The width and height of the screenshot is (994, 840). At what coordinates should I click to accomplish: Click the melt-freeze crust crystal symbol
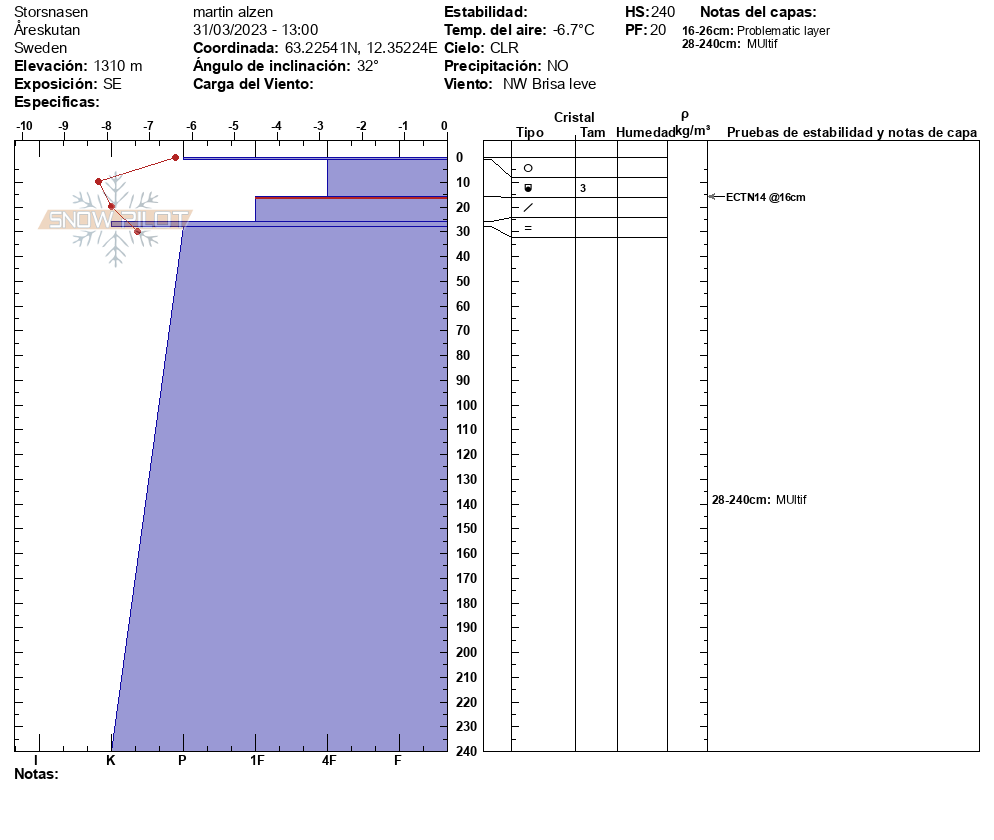pos(528,188)
